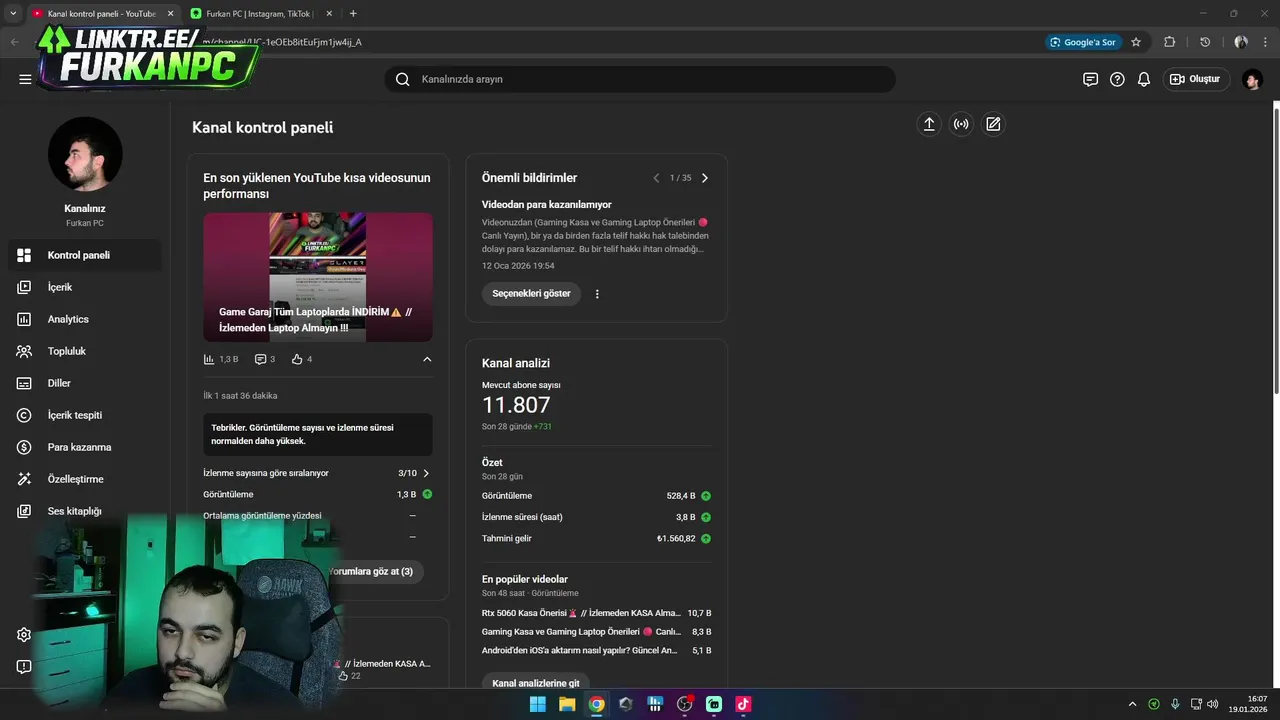The width and height of the screenshot is (1280, 720).
Task: Open the hamburger menu in YouTube Studio
Action: (25, 79)
